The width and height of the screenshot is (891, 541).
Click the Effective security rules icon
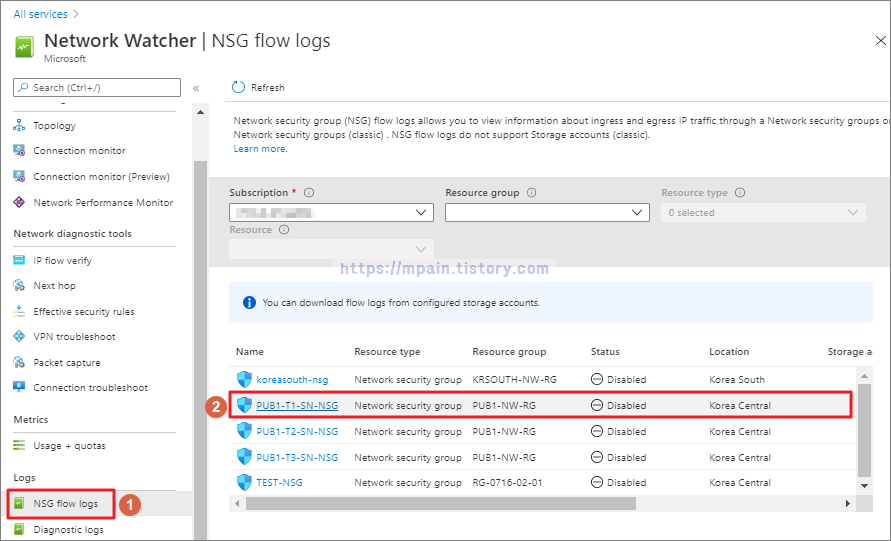pos(19,311)
